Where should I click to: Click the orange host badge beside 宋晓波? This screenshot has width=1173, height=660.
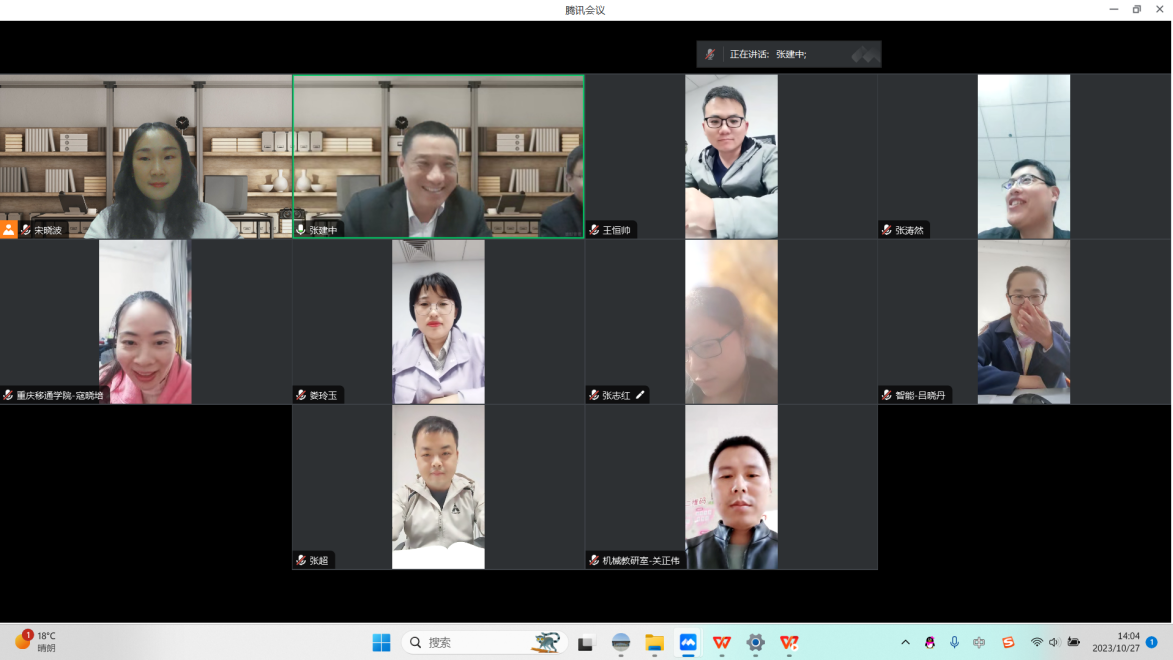click(x=9, y=230)
